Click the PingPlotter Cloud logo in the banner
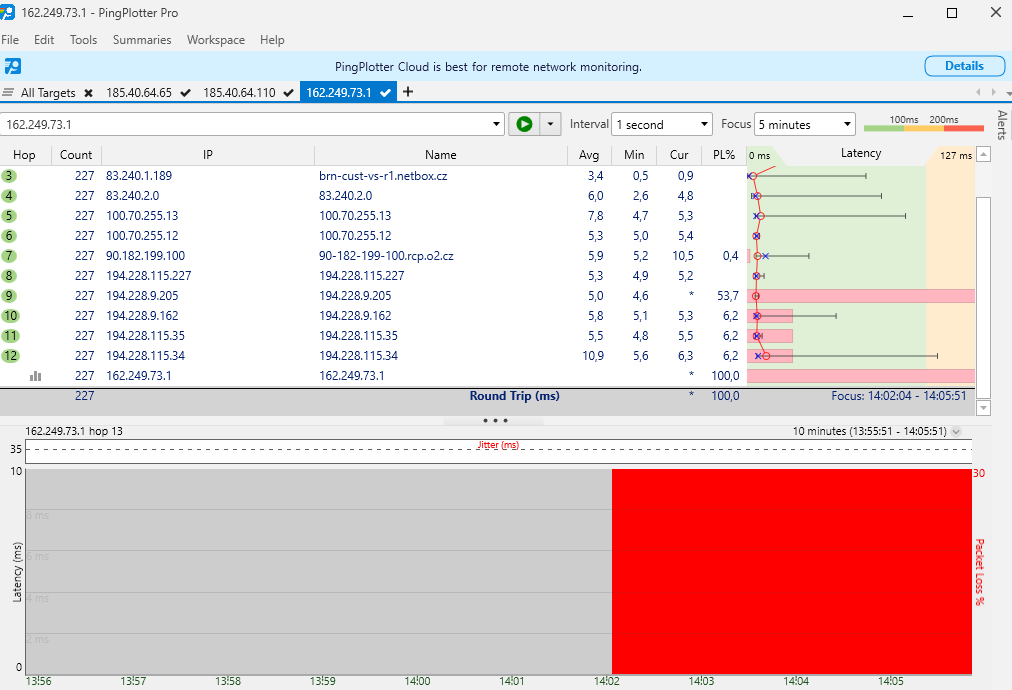Viewport: 1012px width, 690px height. tap(12, 67)
